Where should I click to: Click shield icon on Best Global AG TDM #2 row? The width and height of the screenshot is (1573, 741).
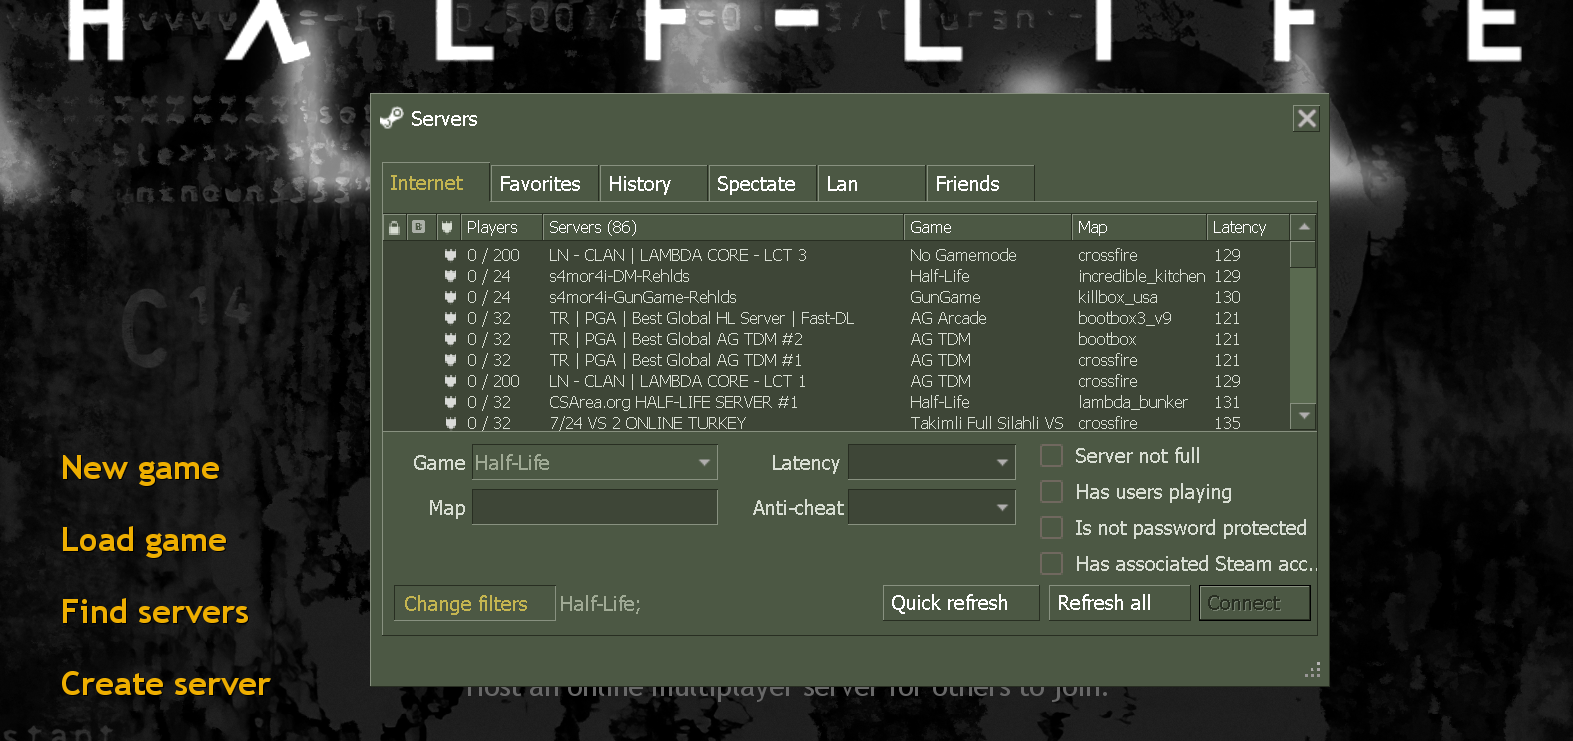[451, 339]
